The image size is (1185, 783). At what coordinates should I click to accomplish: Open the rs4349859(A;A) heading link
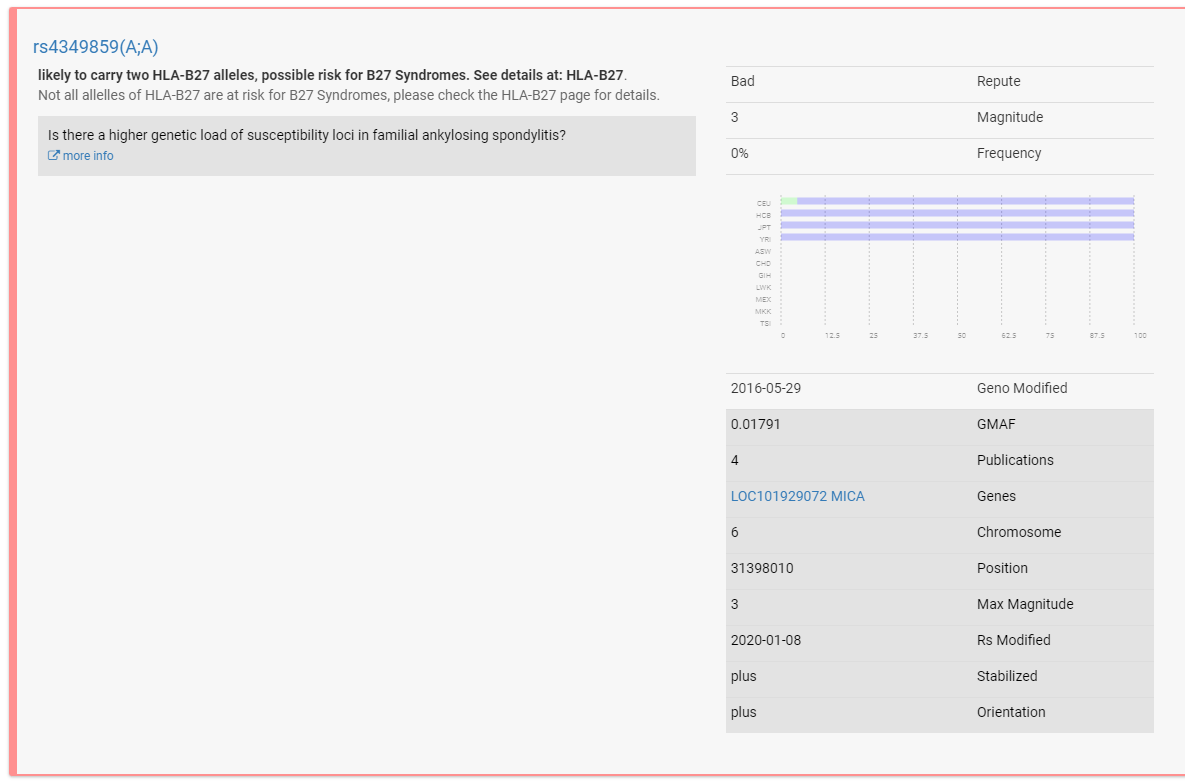[x=96, y=47]
